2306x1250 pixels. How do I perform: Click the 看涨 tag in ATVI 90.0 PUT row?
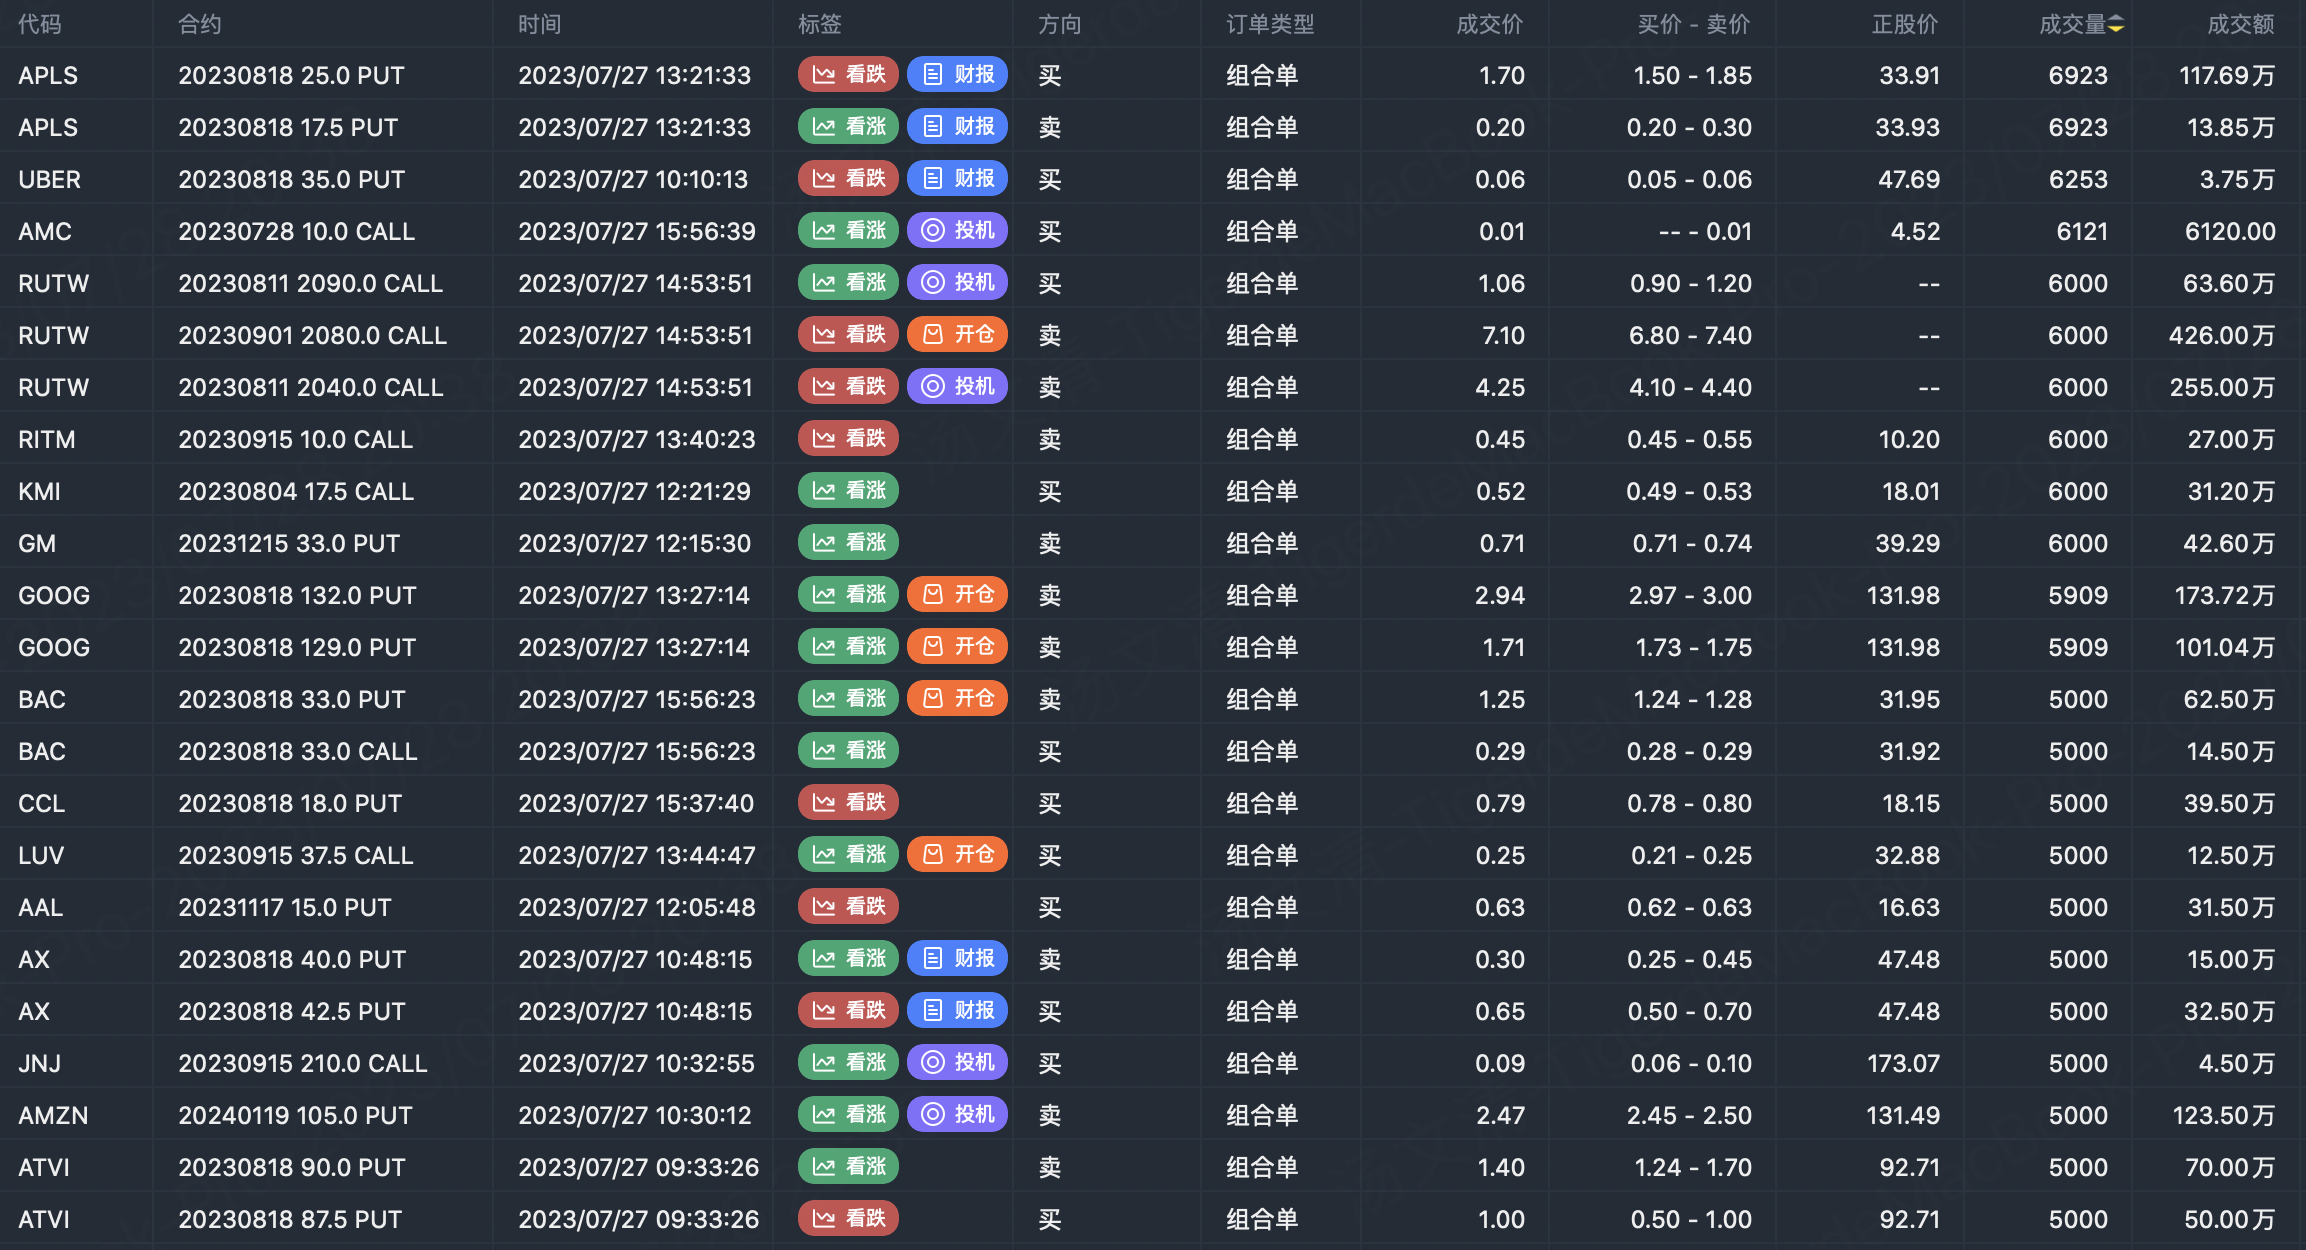(x=848, y=1167)
